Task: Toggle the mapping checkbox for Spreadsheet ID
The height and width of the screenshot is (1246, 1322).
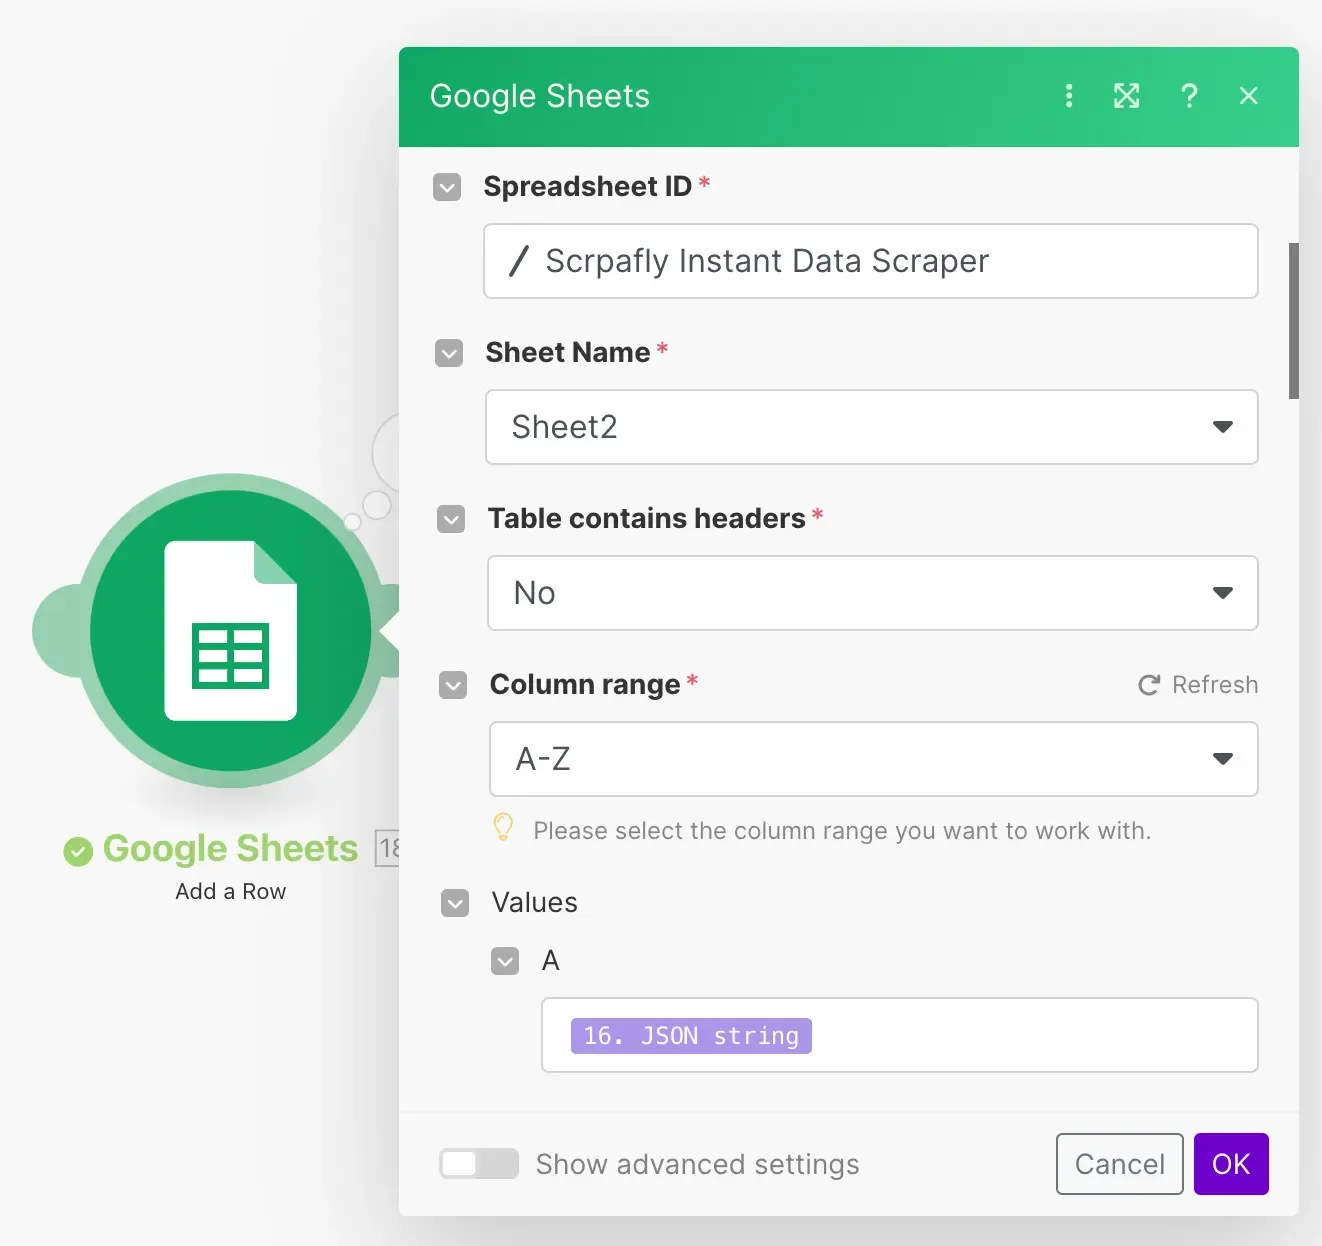Action: pyautogui.click(x=447, y=187)
